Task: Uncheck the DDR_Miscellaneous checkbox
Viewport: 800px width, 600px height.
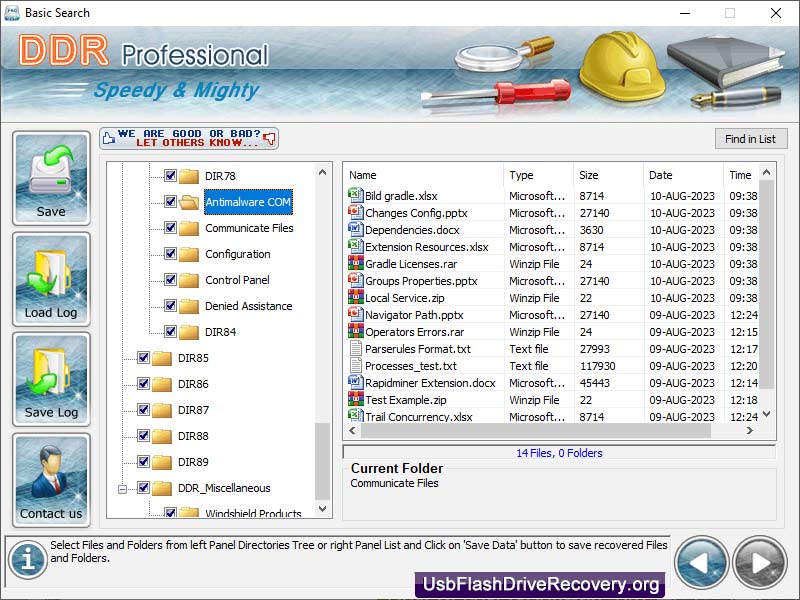Action: [x=143, y=488]
